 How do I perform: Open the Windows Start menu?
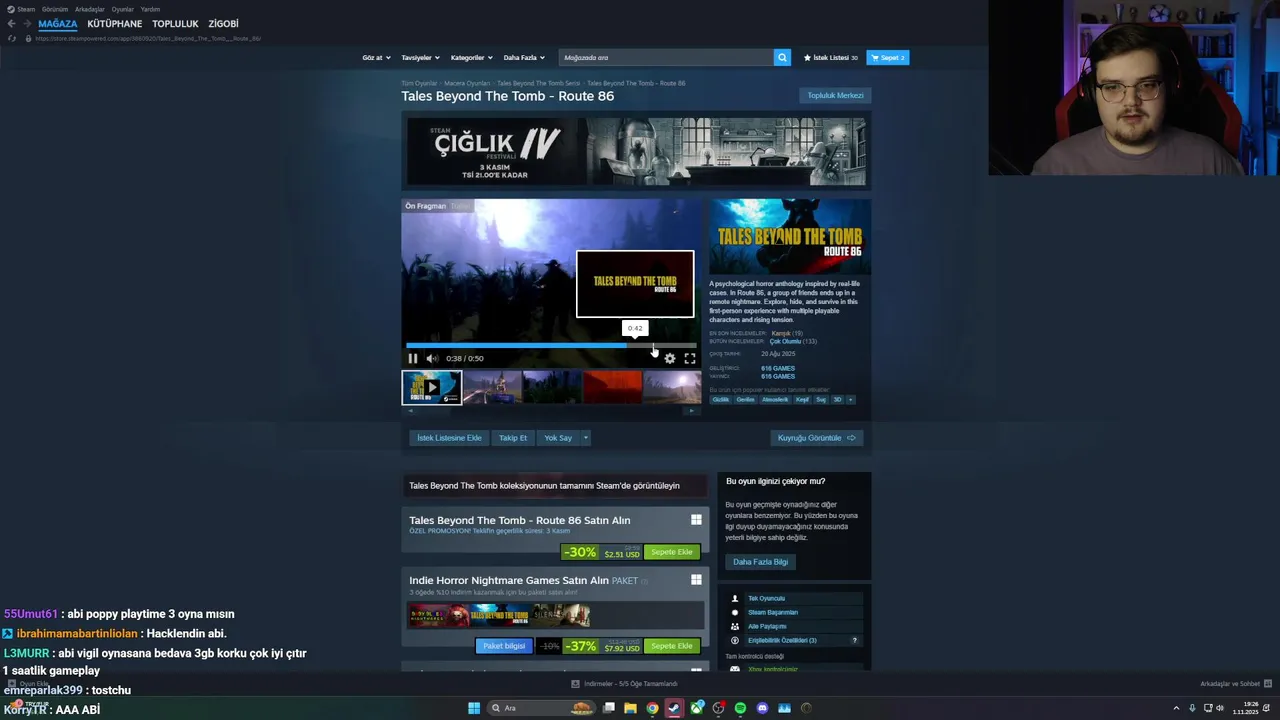[x=474, y=708]
